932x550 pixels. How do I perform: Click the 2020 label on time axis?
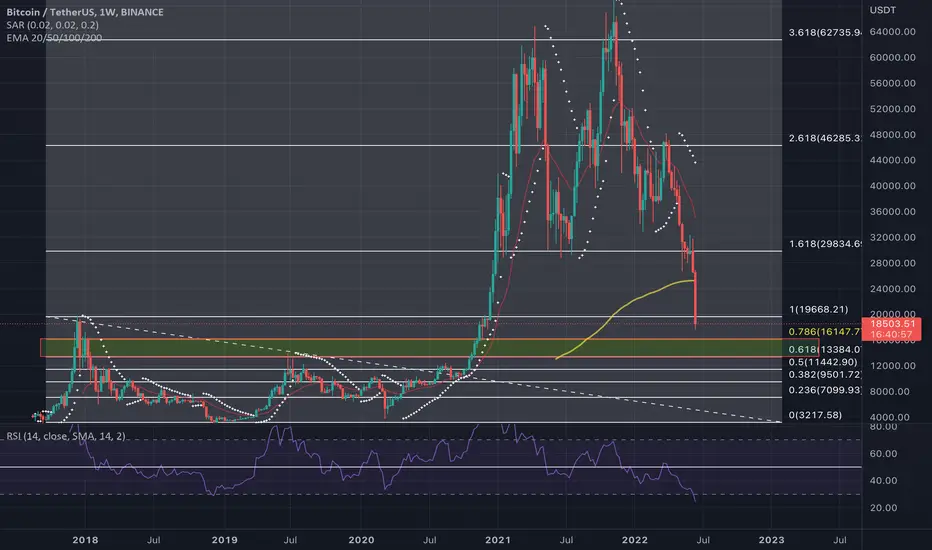pos(361,540)
